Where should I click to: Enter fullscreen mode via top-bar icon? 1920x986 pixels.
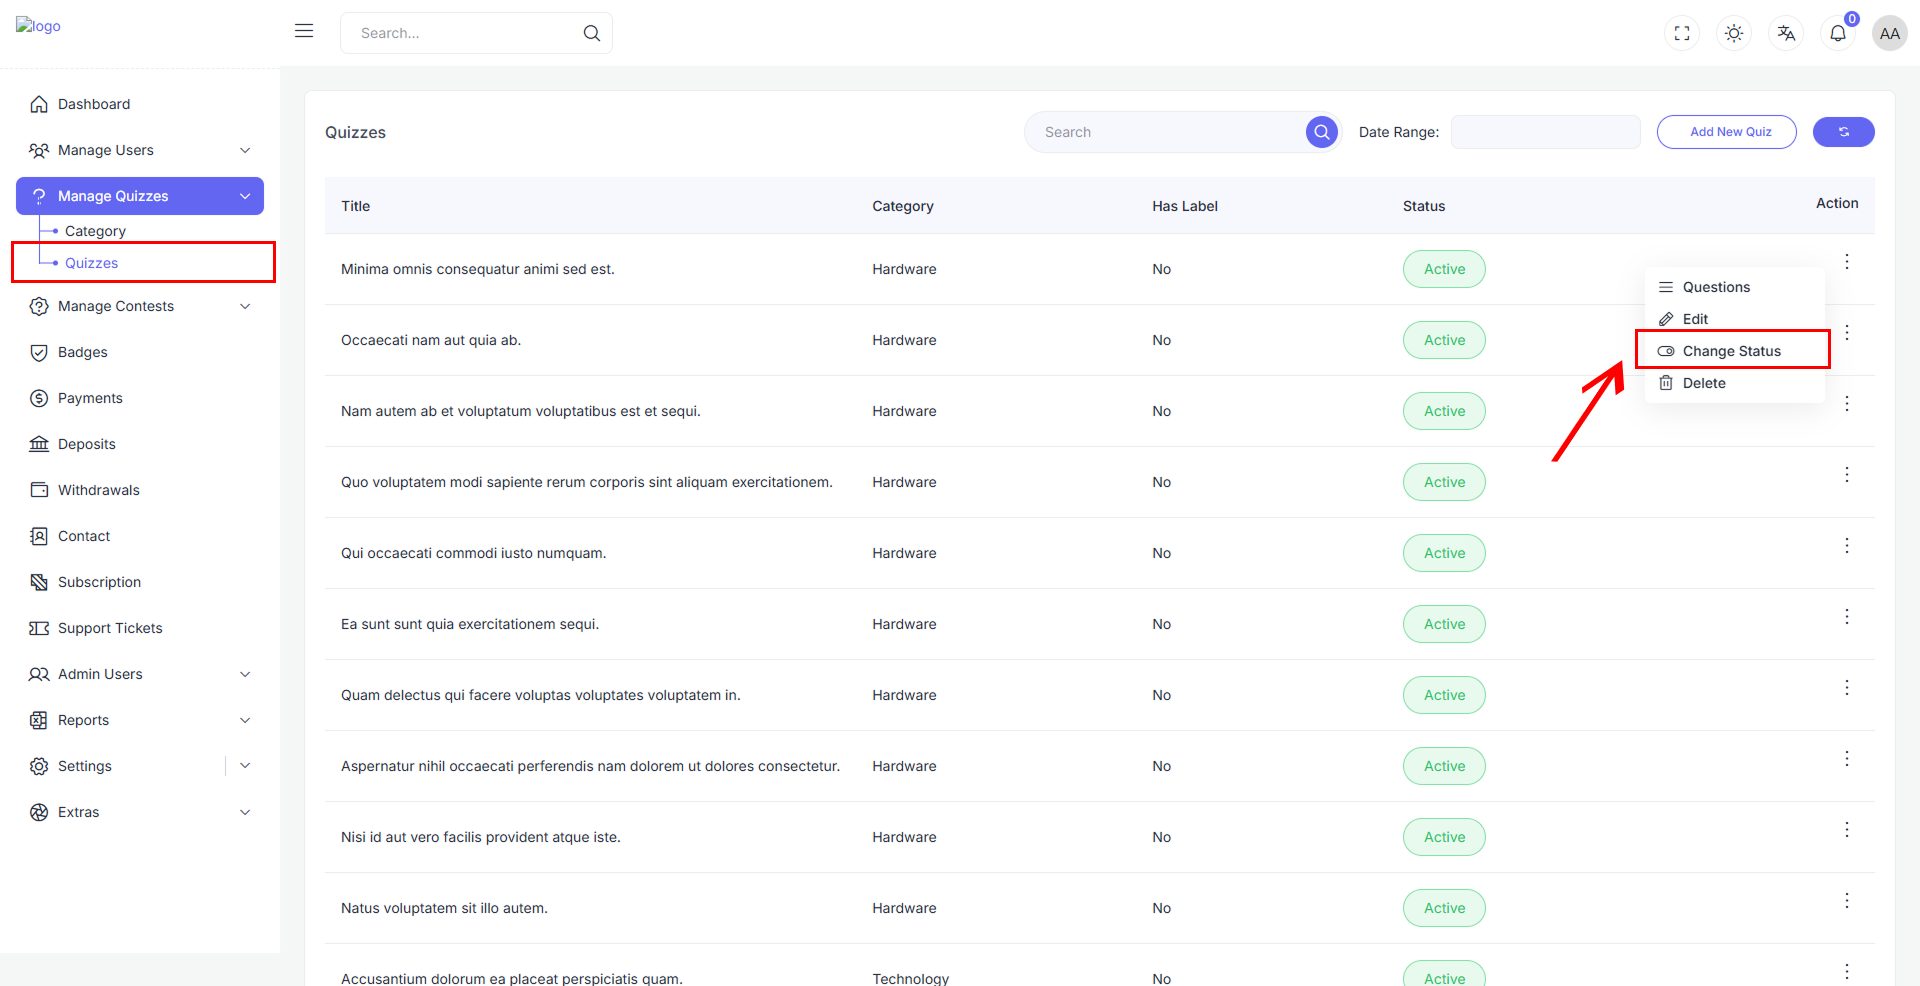1682,33
